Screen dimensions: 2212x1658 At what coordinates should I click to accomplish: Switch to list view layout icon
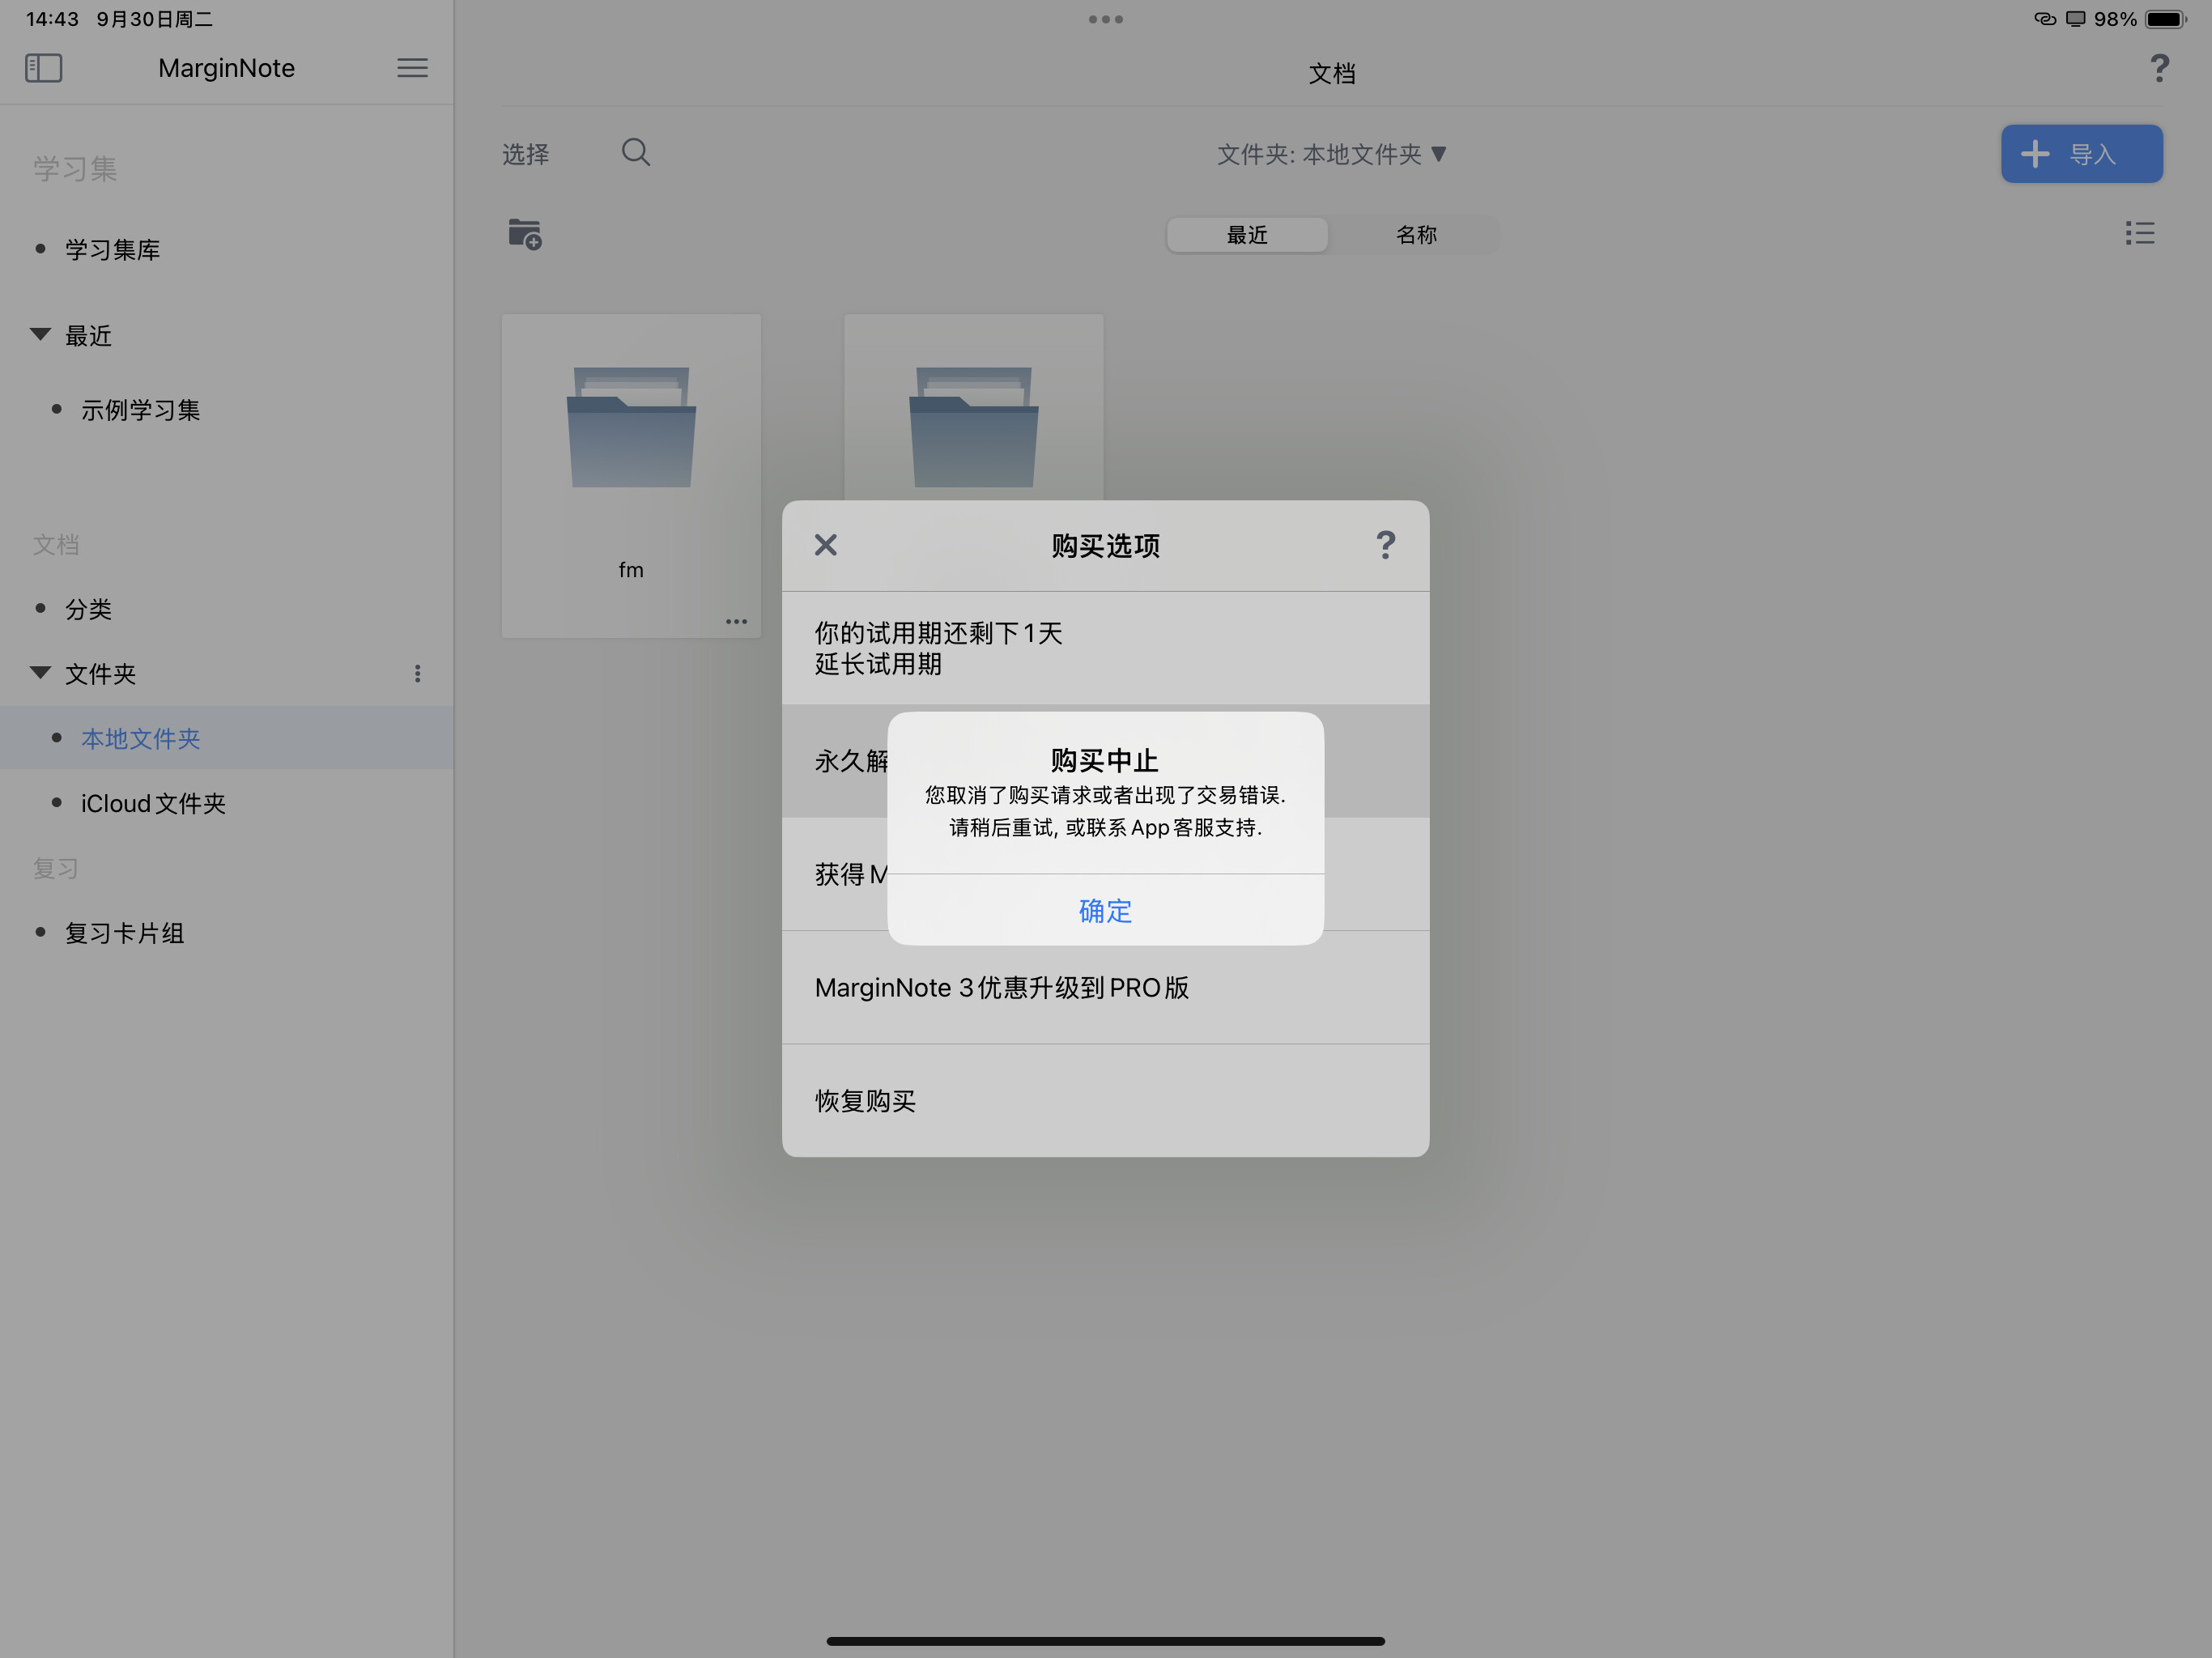click(2139, 234)
